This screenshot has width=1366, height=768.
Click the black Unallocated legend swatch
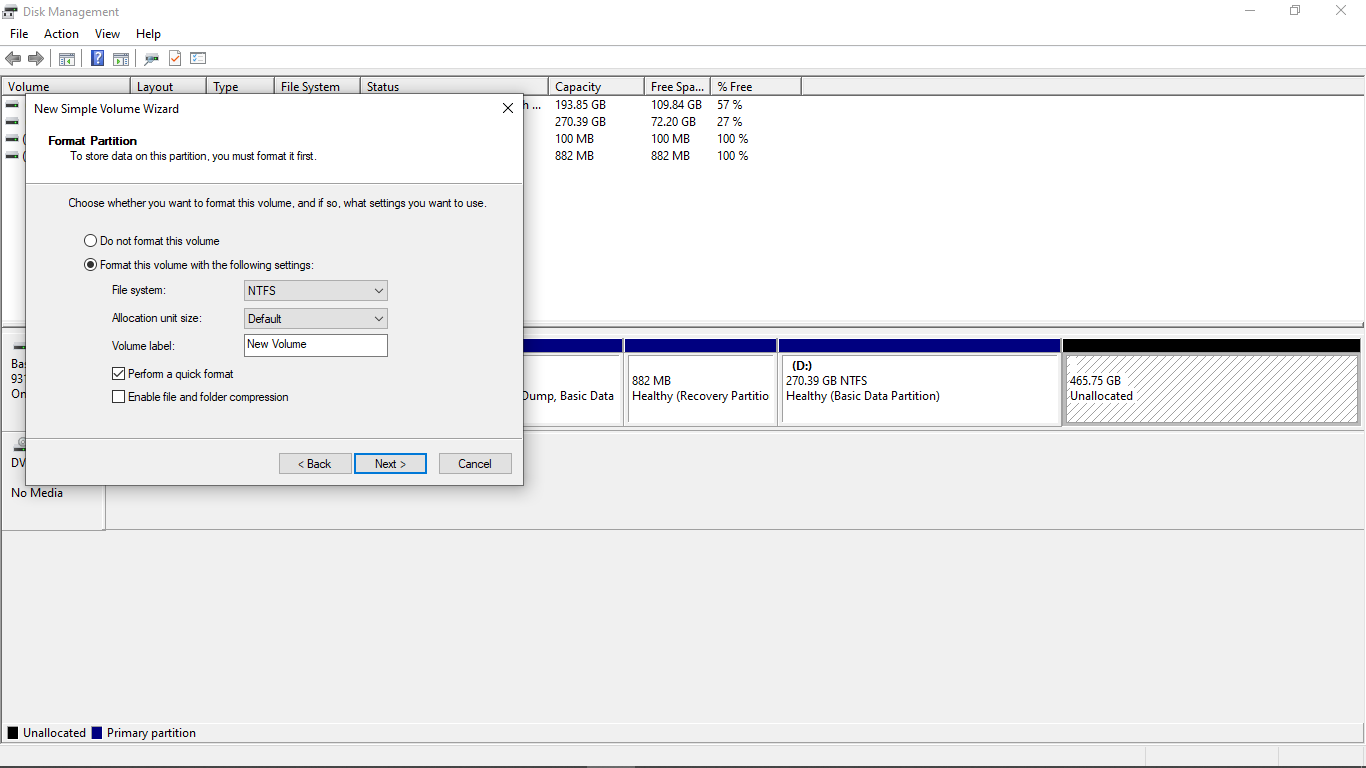[x=13, y=733]
